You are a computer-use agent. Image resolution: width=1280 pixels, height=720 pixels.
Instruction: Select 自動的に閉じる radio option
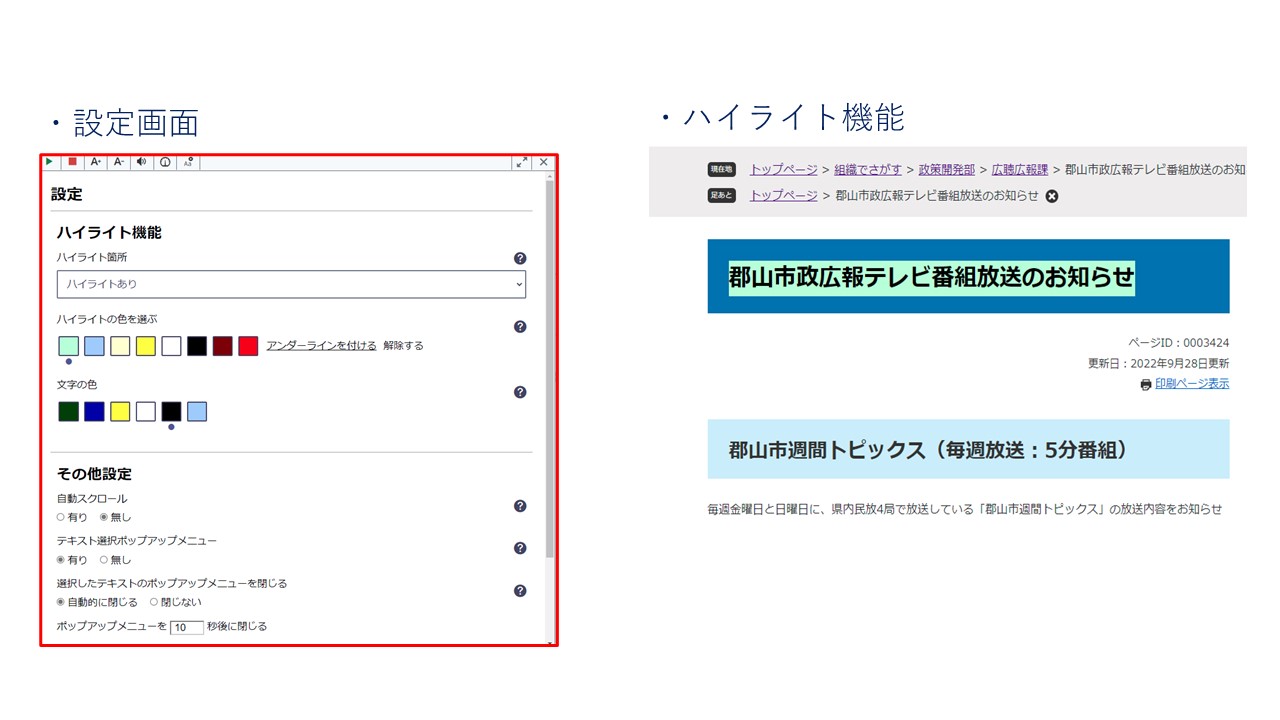(61, 602)
